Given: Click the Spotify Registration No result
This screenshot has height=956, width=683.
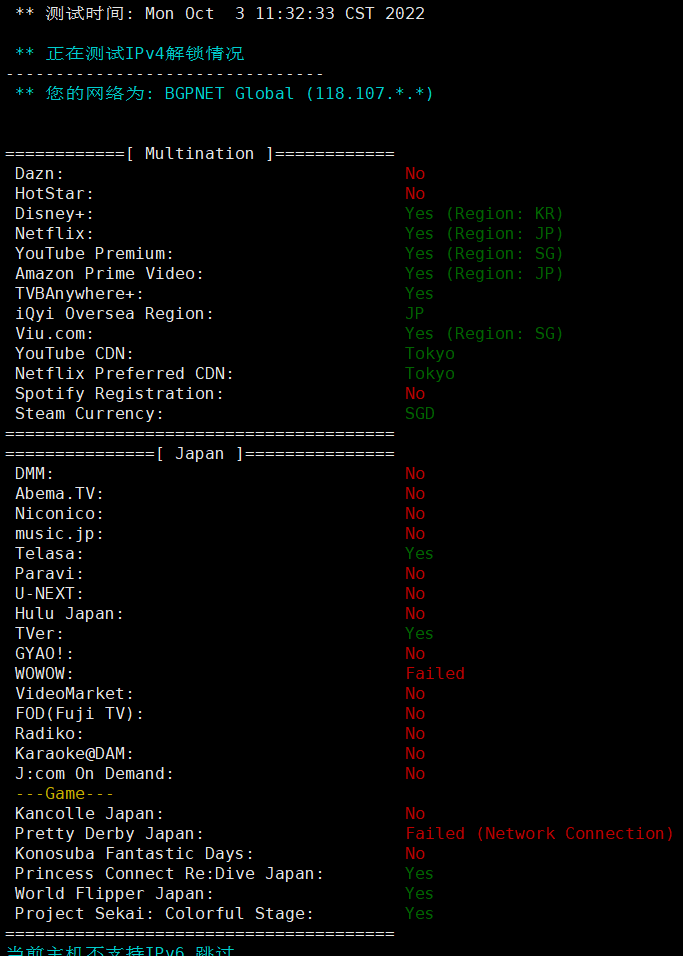Looking at the screenshot, I should pos(415,394).
